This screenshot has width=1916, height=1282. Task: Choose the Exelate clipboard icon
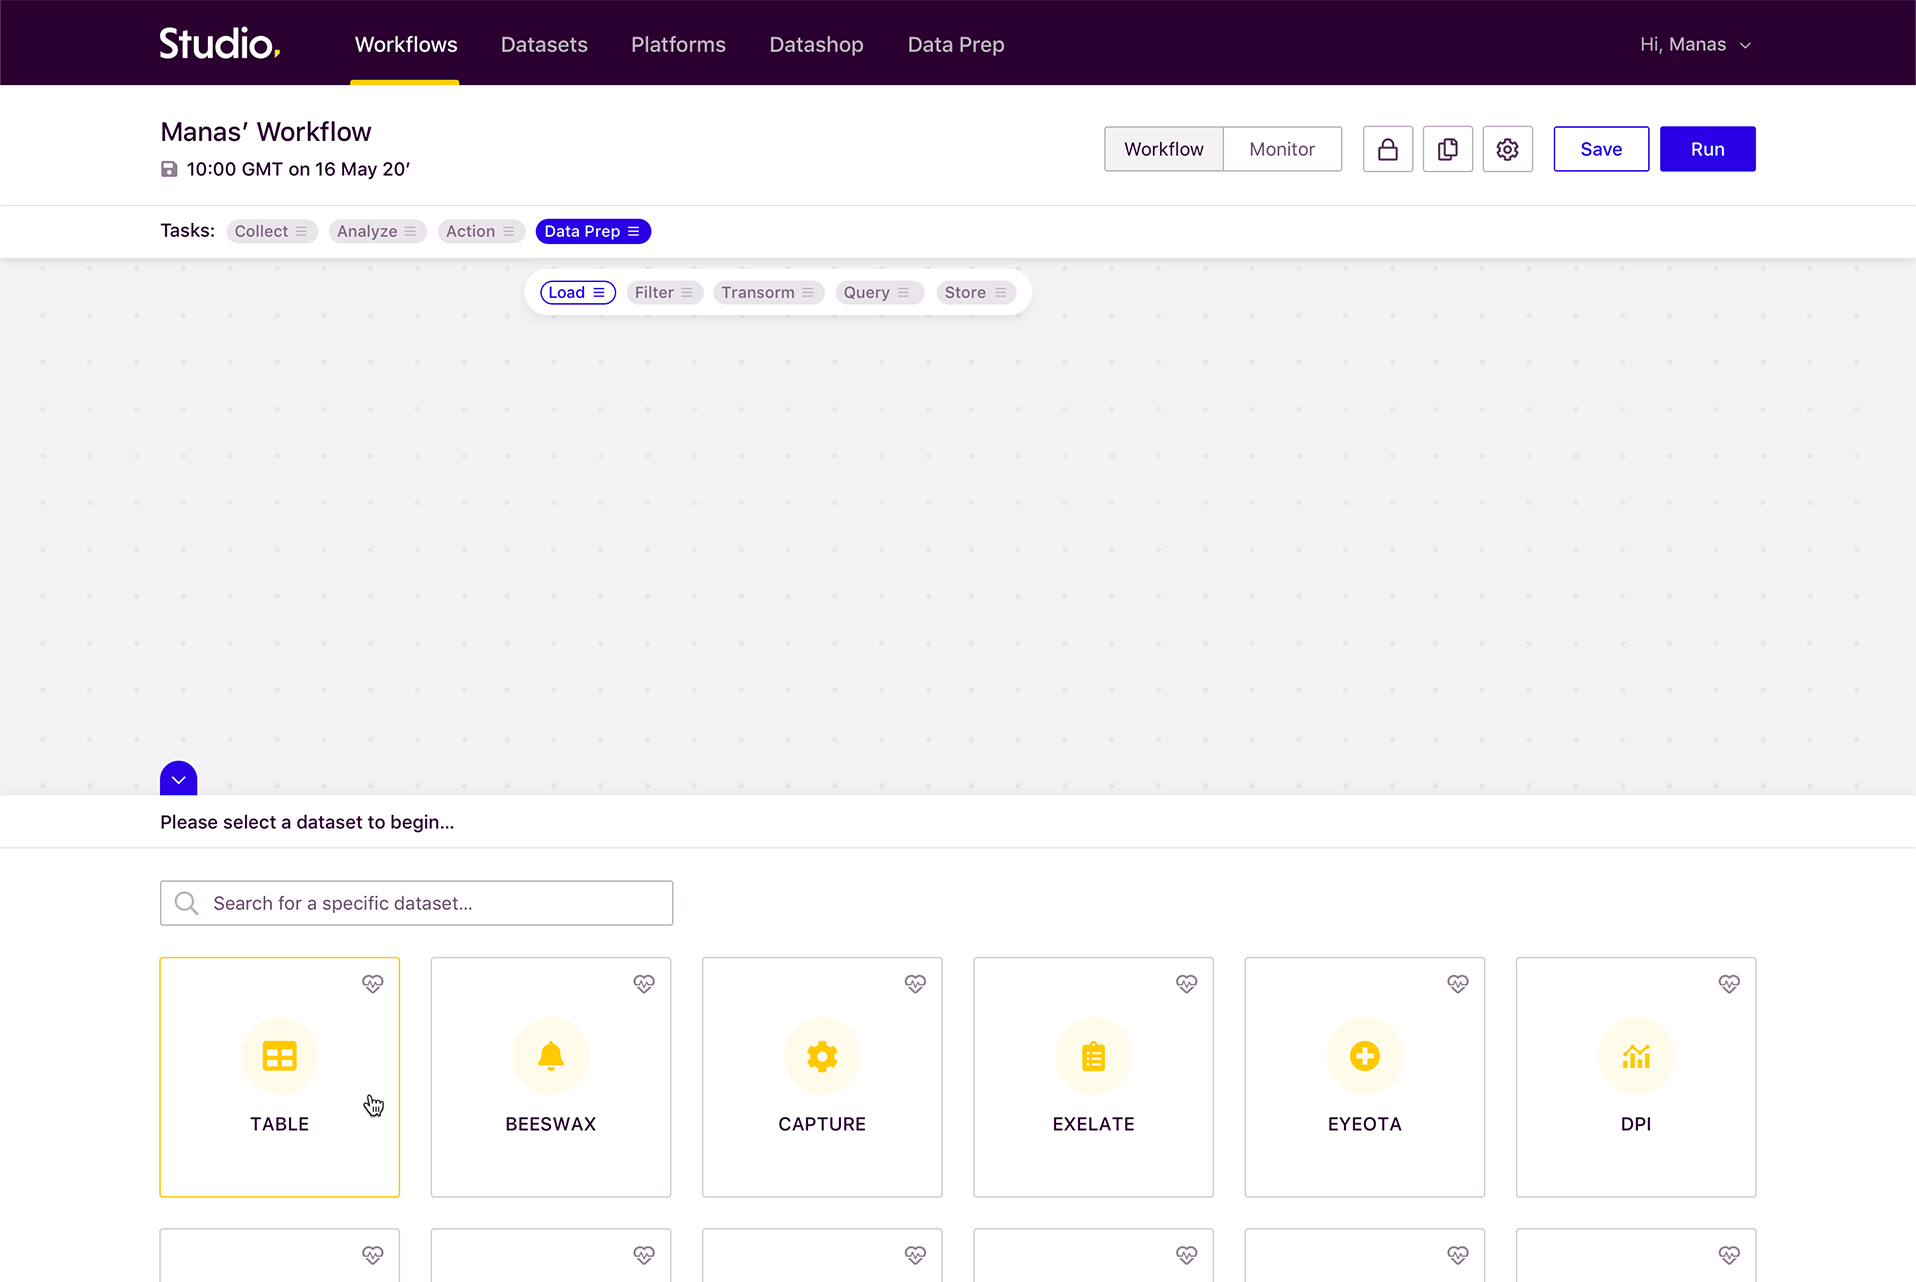(x=1093, y=1056)
